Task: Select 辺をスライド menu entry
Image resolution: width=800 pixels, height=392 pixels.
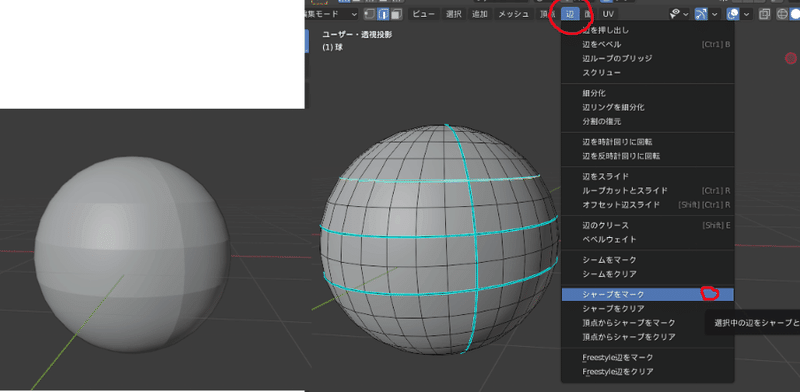Action: coord(647,176)
